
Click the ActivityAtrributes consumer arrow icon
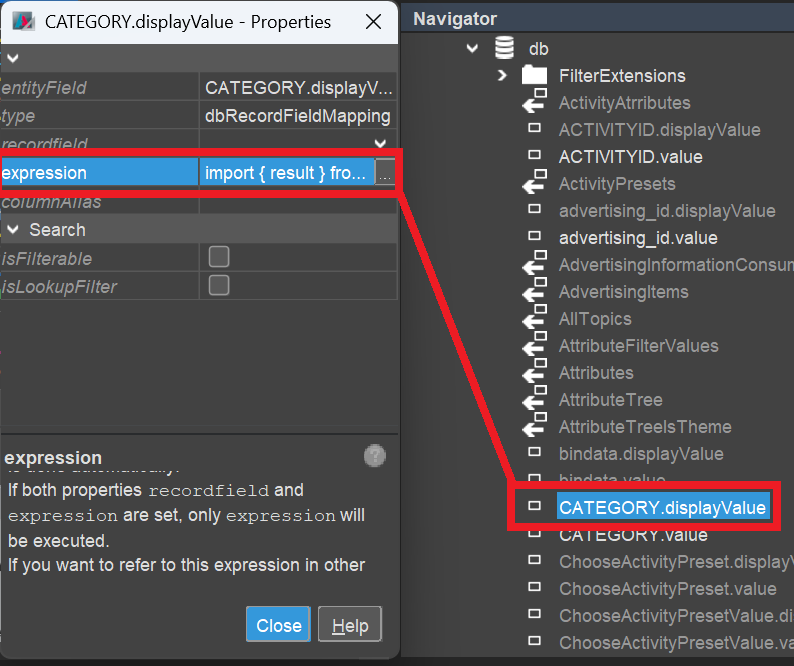tap(534, 102)
